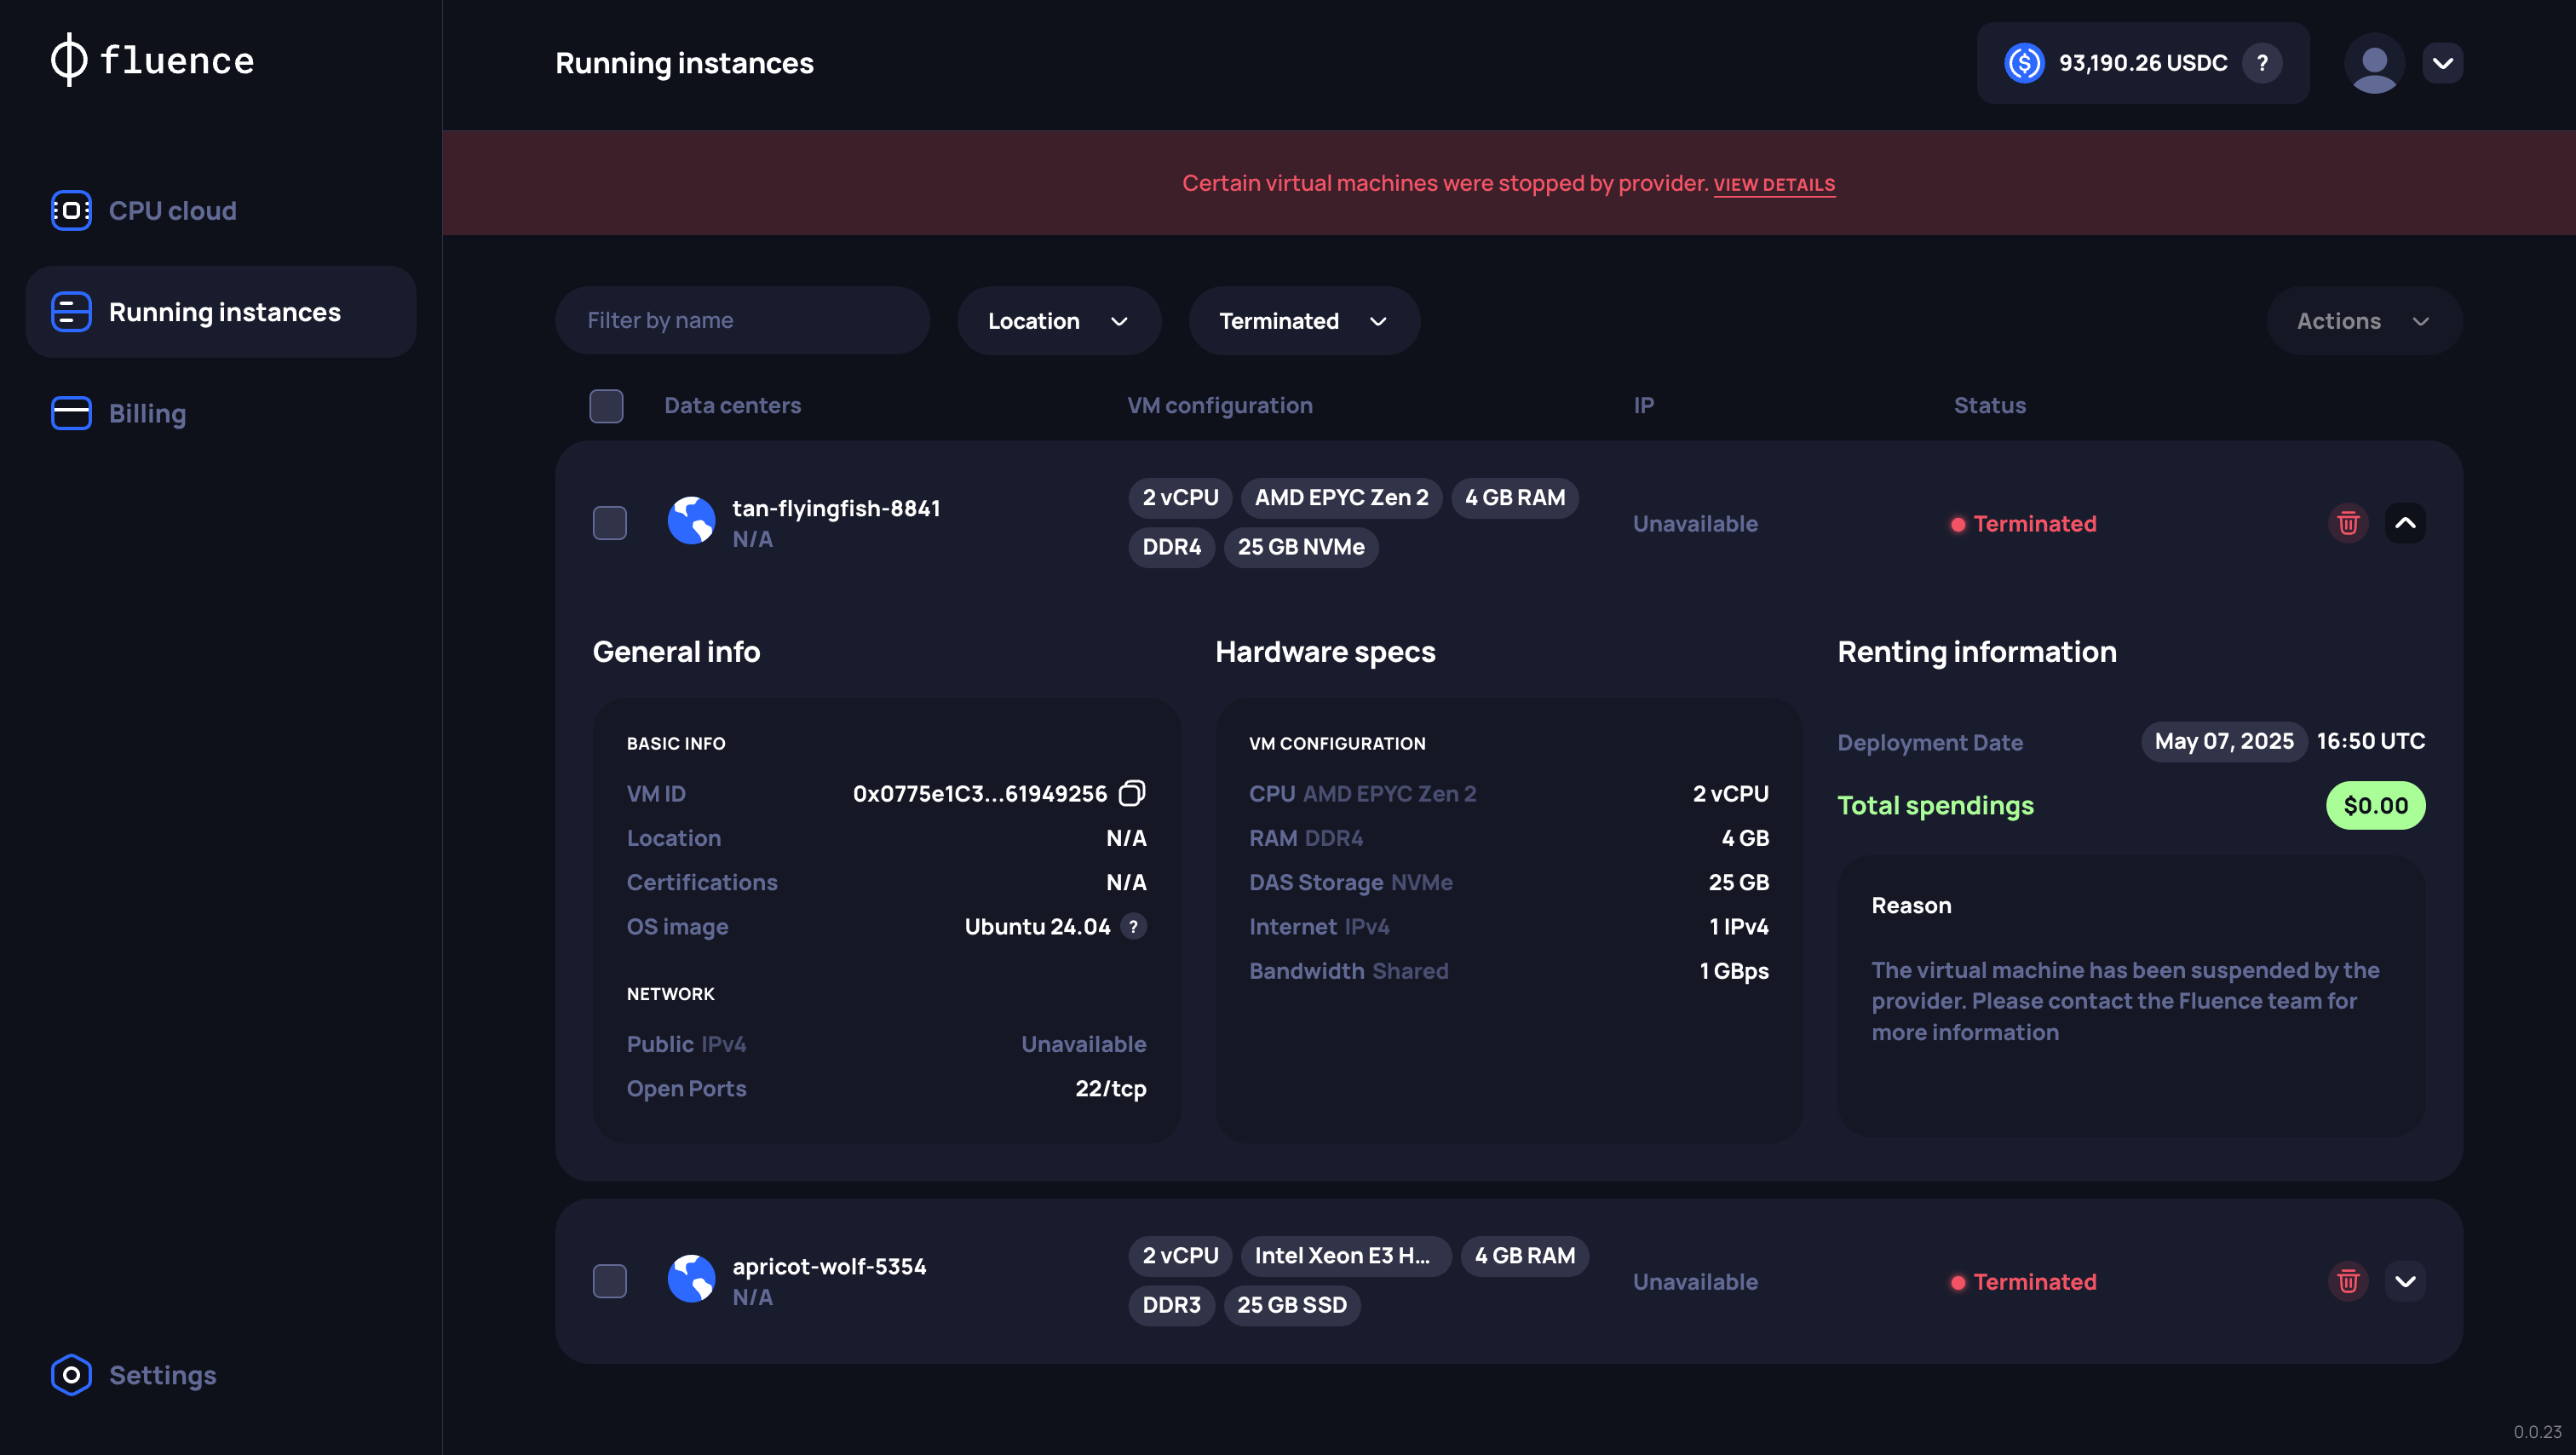Expand the apricot-wolf-5354 instance details
This screenshot has width=2576, height=1455.
[2407, 1281]
